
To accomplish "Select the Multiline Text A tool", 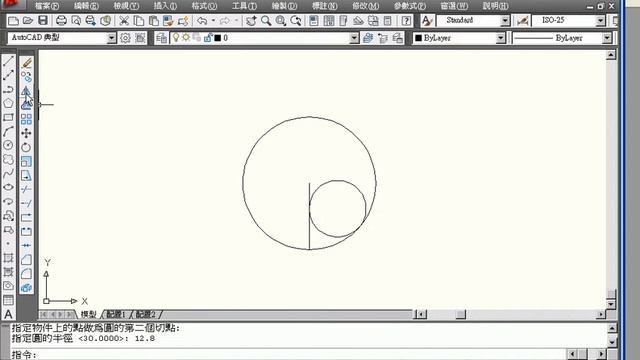I will [x=8, y=314].
